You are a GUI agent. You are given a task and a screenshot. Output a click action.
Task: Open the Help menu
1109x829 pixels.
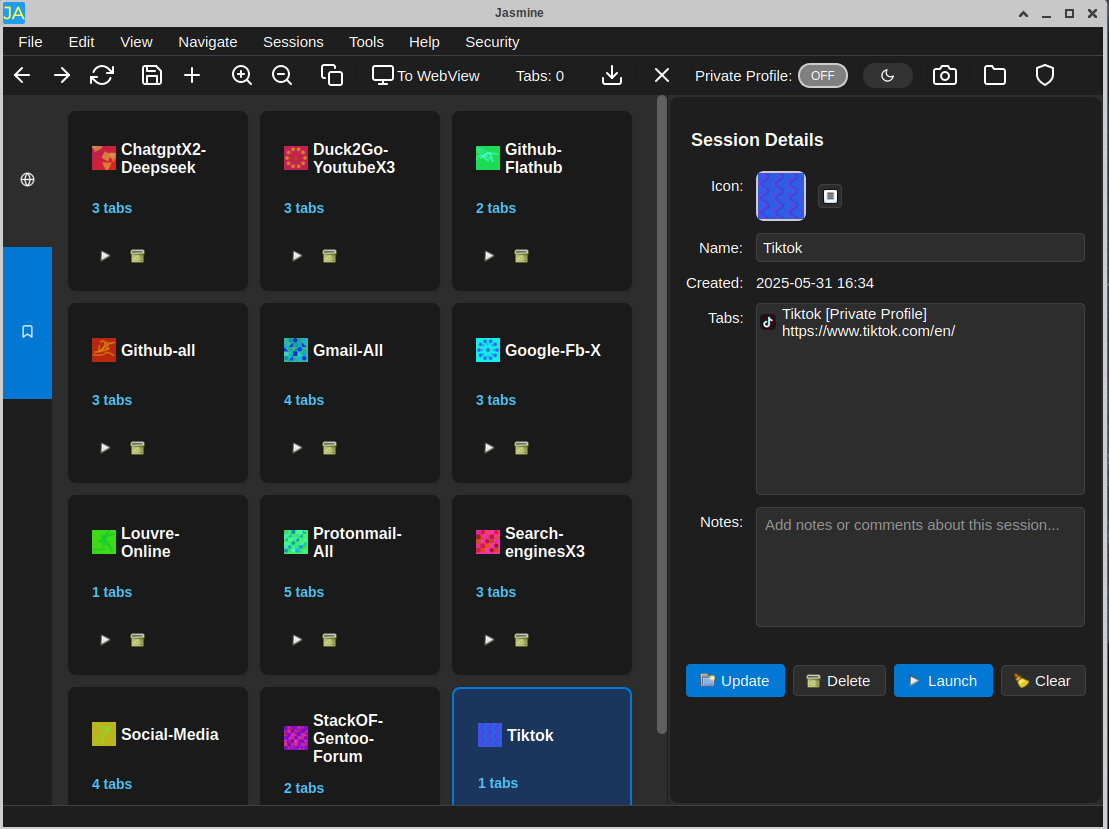click(424, 42)
